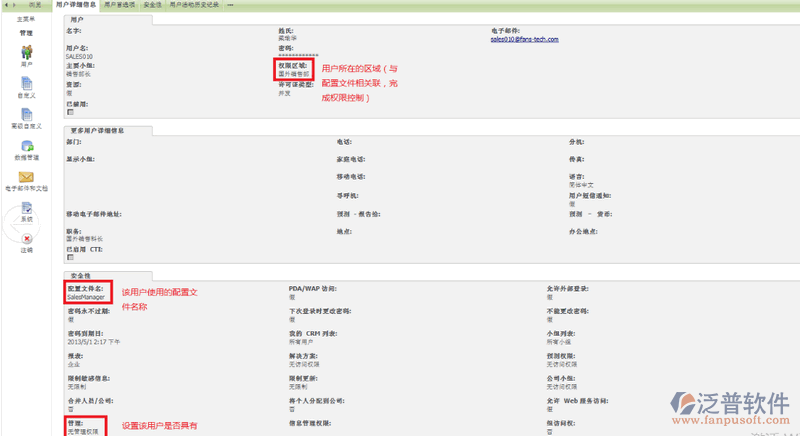Toggle the 已启用 CTI checkbox
This screenshot has height=436, width=800.
click(x=70, y=256)
